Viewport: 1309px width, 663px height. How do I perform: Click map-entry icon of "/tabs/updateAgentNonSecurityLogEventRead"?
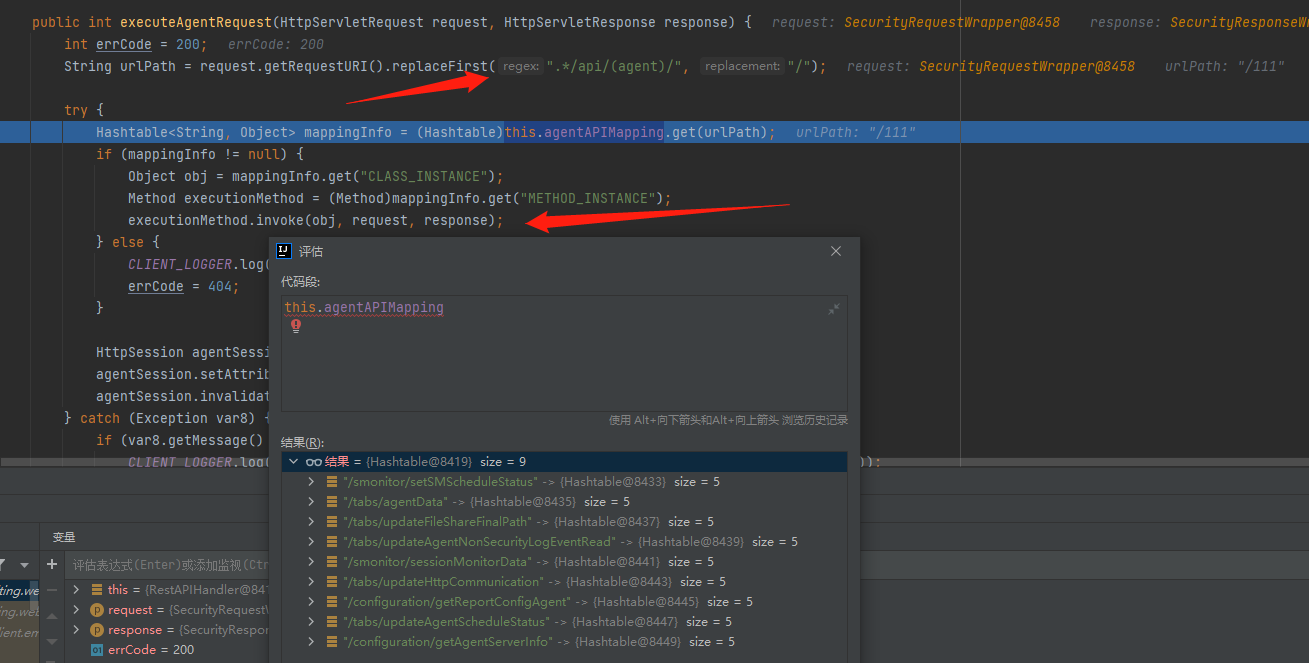pos(332,542)
